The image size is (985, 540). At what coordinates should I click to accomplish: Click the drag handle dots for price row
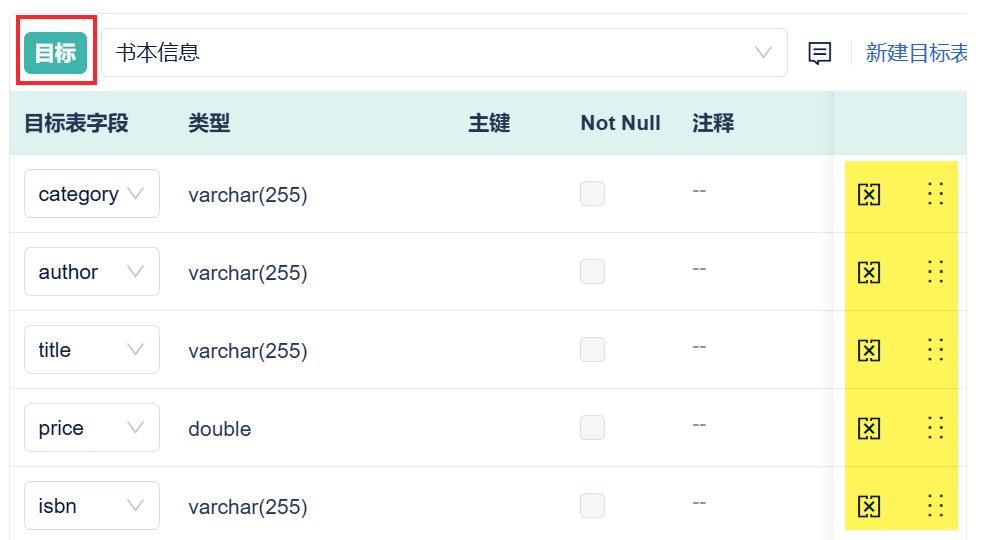[x=935, y=428]
